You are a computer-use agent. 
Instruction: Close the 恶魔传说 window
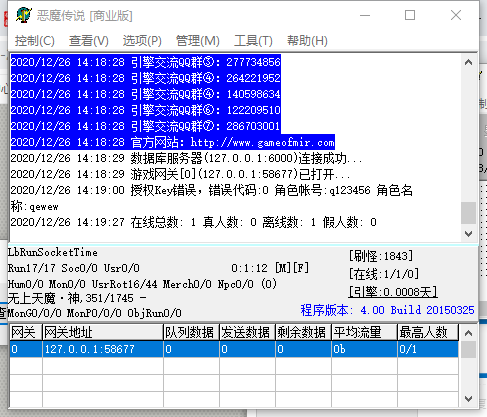coord(456,15)
